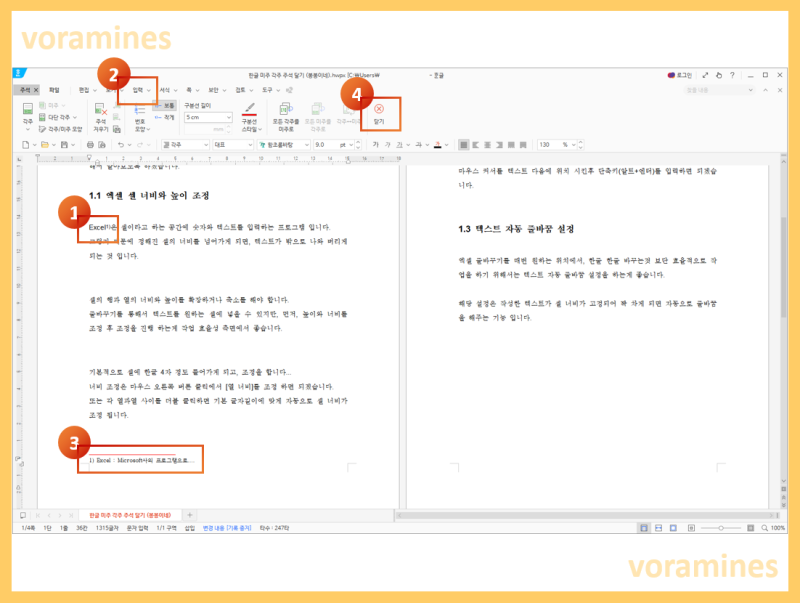Adjust the zoom slider in status bar
The height and width of the screenshot is (603, 800).
click(x=721, y=528)
